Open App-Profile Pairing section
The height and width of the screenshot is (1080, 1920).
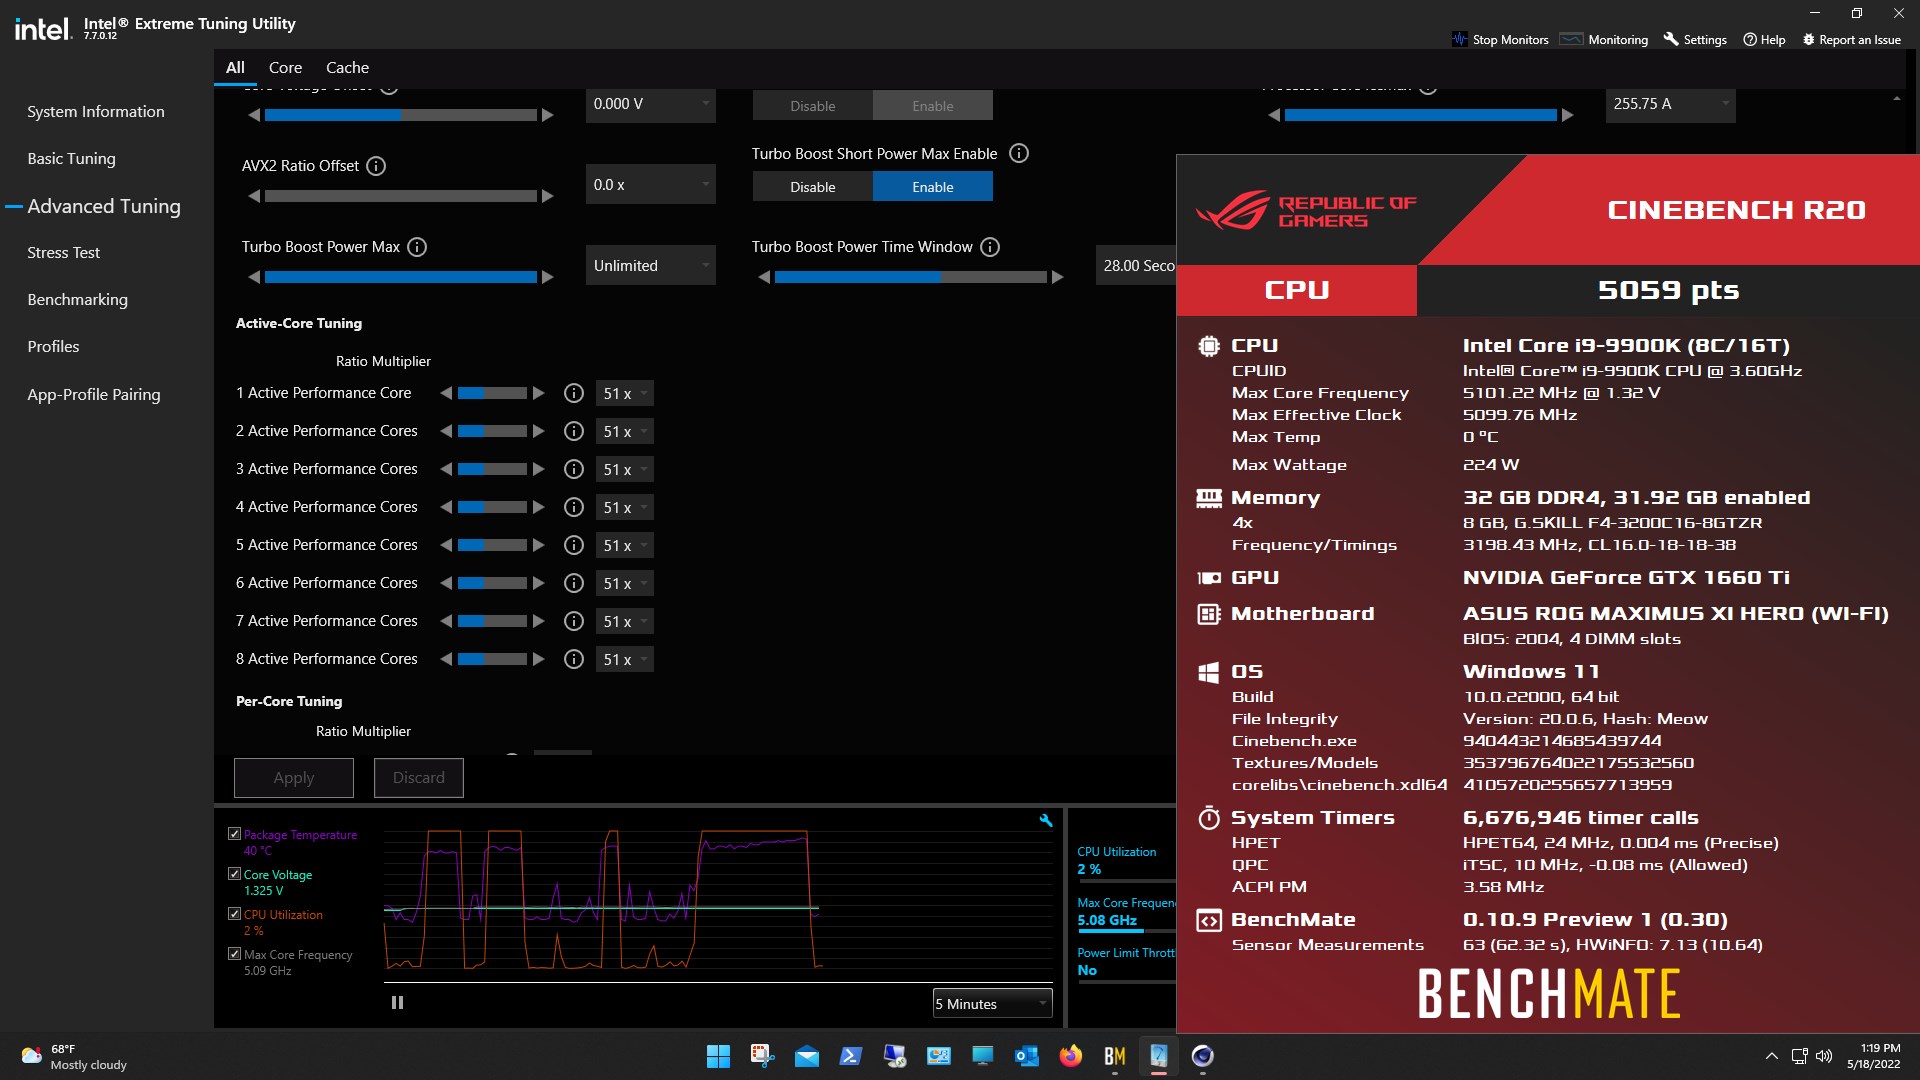pyautogui.click(x=94, y=395)
